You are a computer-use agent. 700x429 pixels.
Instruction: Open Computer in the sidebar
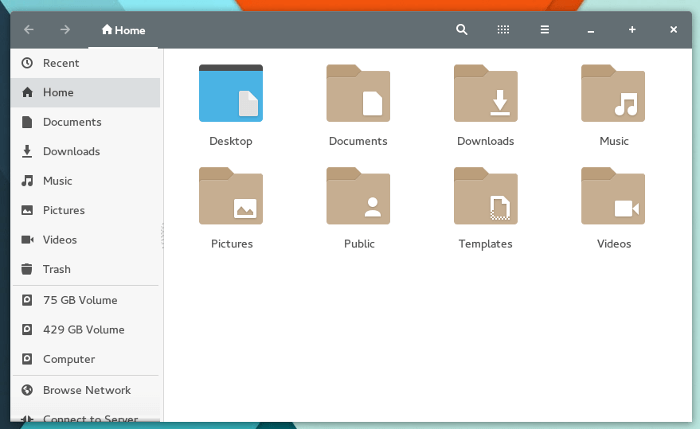(x=85, y=359)
